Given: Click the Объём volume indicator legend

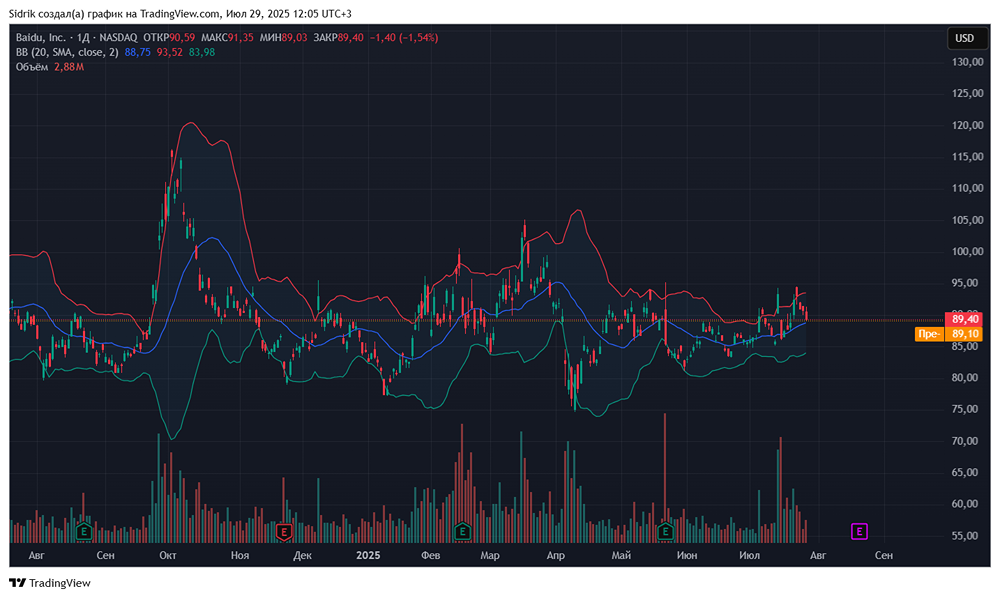Looking at the screenshot, I should 32,67.
